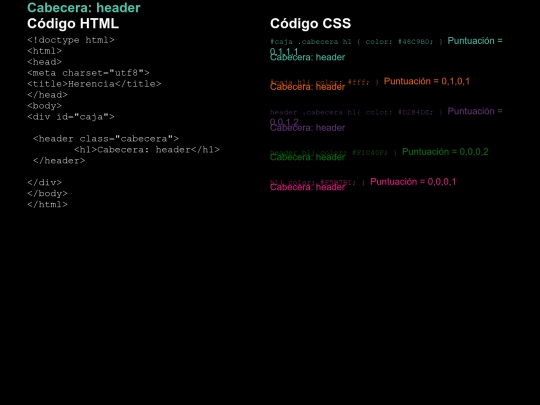Click the purple "Cabecera: header" sample

tap(307, 128)
